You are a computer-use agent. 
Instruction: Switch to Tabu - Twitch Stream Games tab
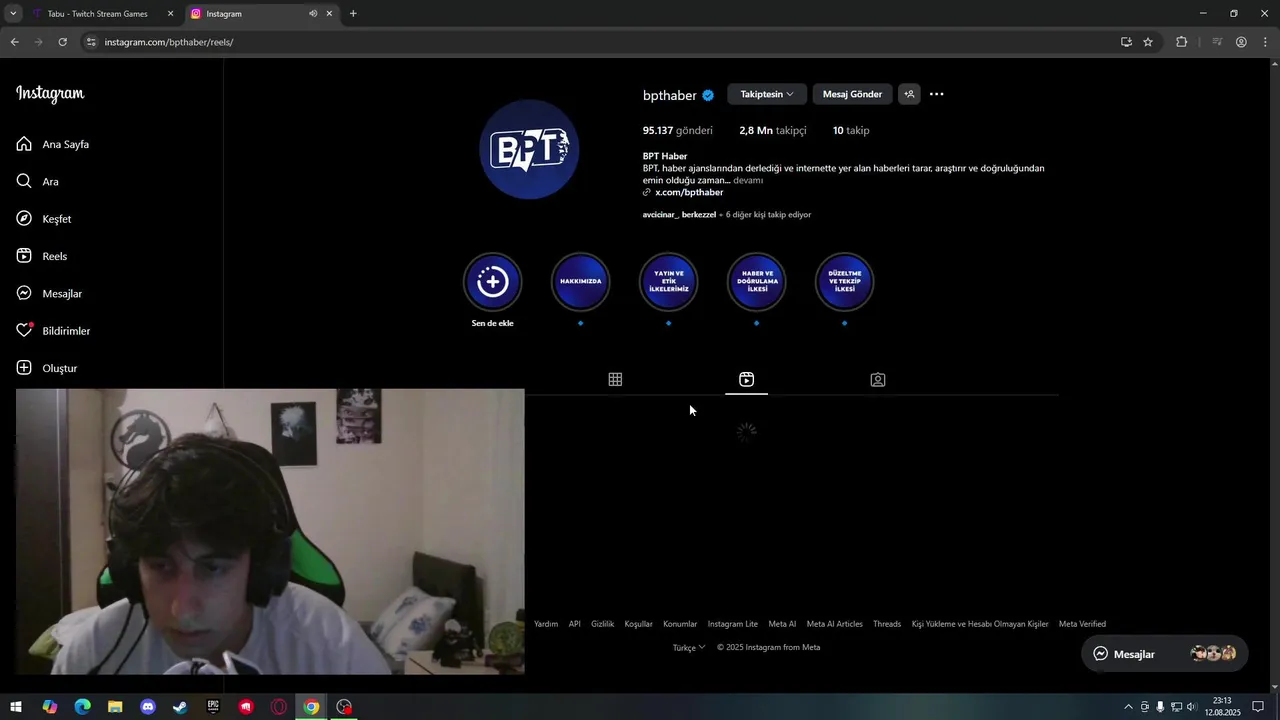click(98, 14)
